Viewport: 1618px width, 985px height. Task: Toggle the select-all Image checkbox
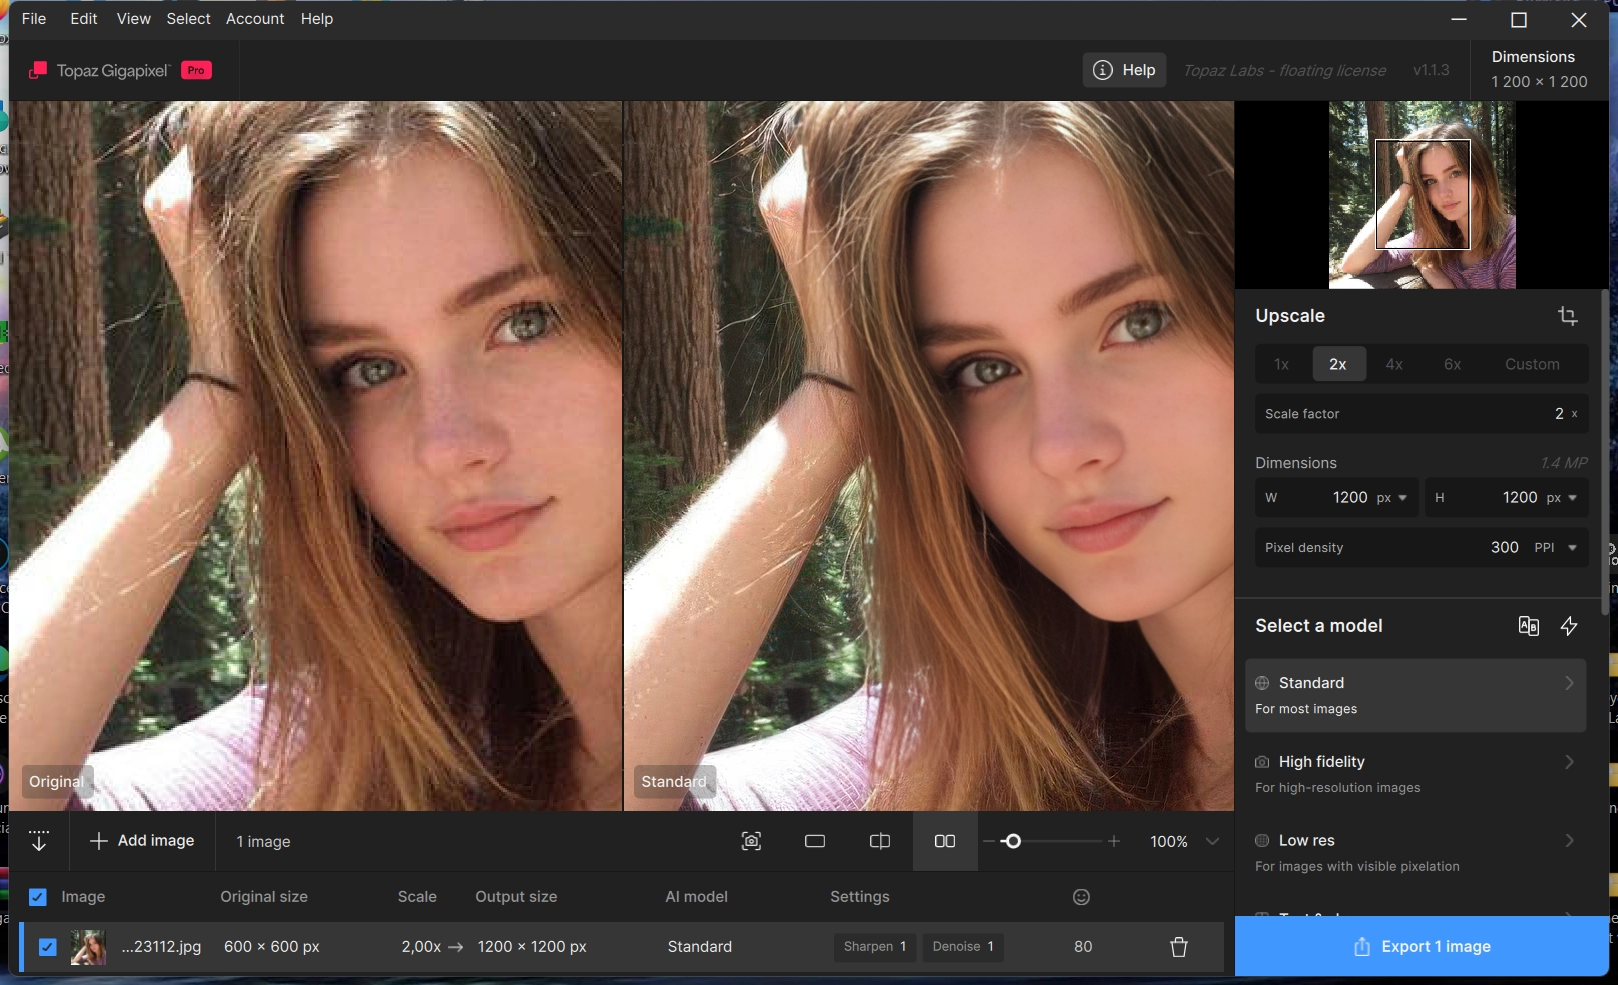[x=37, y=897]
